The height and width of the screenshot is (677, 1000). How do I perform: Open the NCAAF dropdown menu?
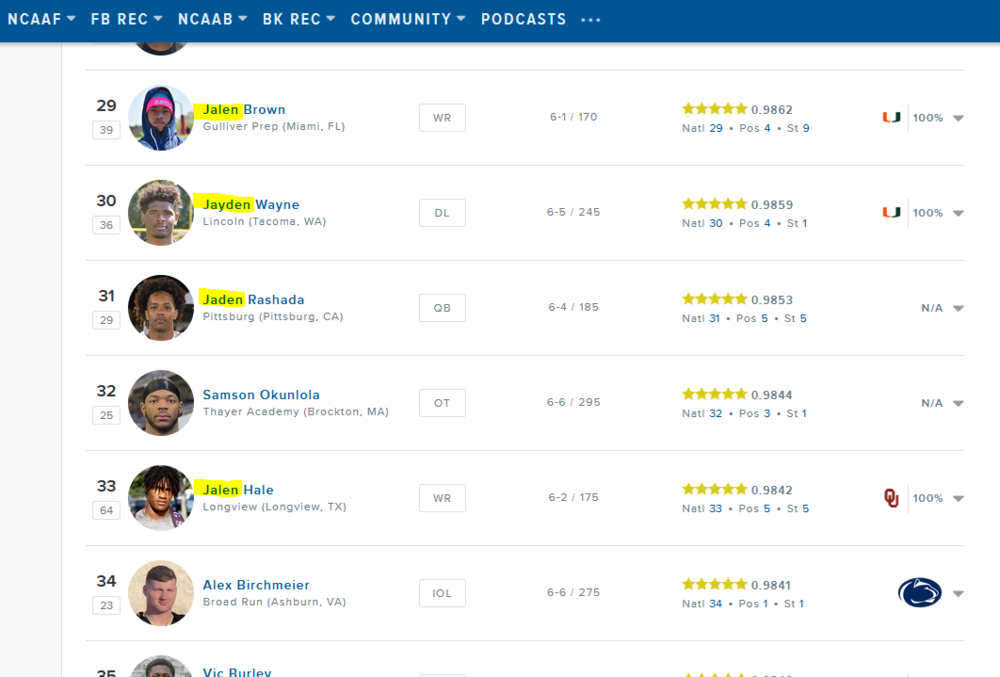pyautogui.click(x=42, y=19)
